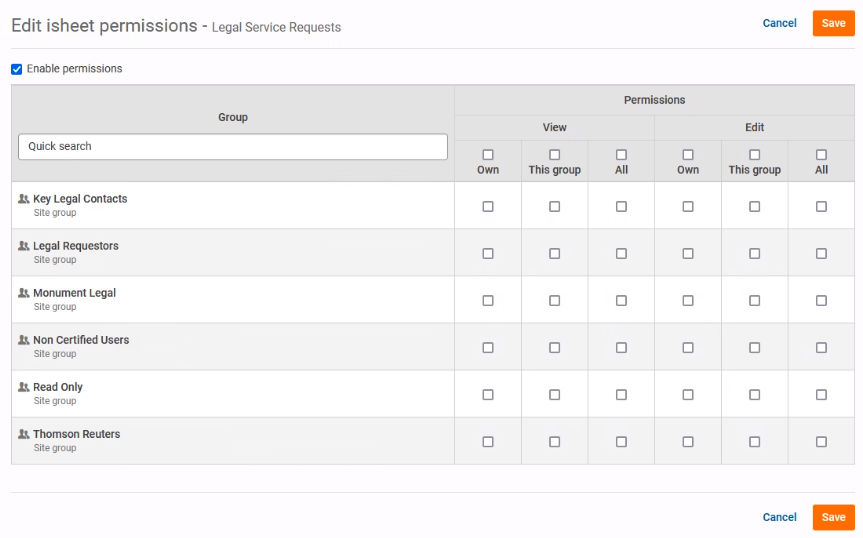Click the Key Legal Contacts group name

(x=80, y=199)
